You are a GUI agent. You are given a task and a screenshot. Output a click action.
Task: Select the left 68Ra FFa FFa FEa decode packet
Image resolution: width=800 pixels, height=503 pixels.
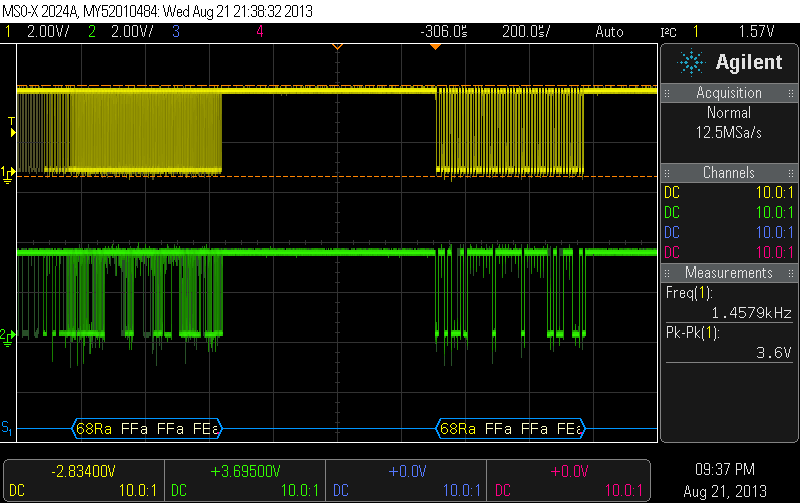pyautogui.click(x=147, y=429)
